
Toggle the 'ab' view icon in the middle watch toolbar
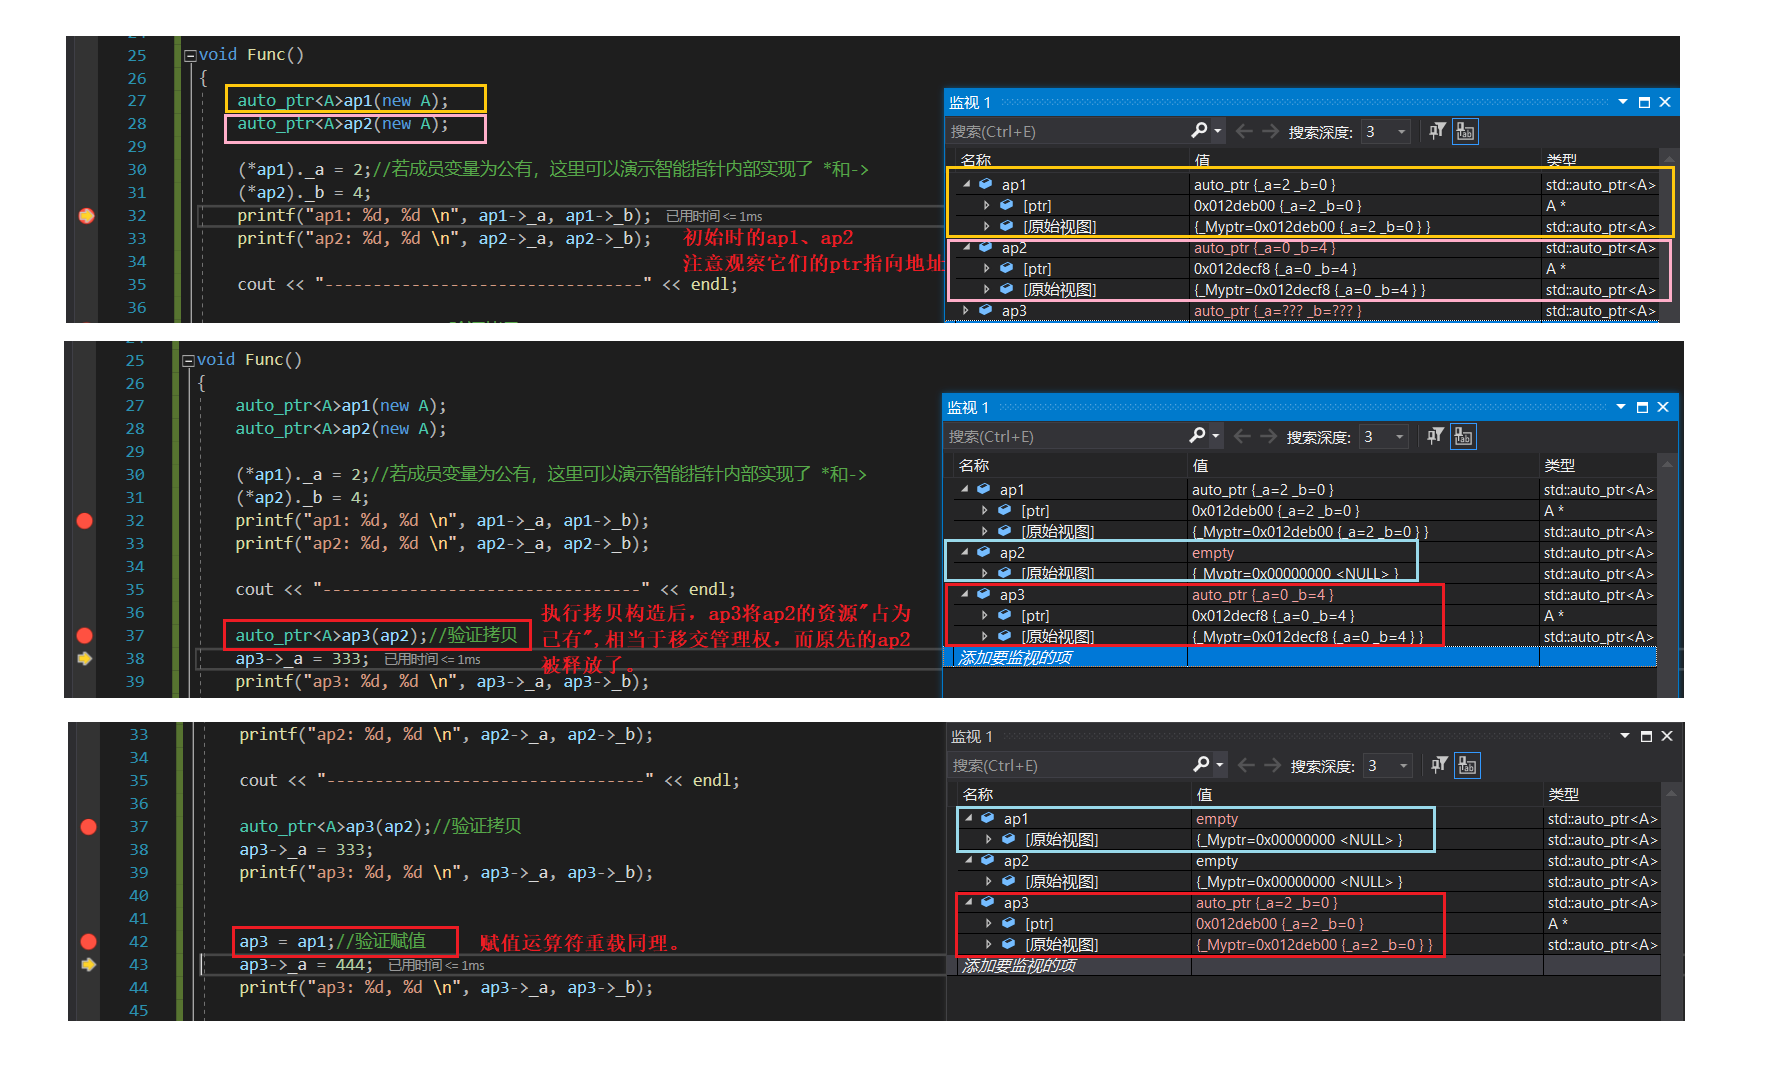click(x=1463, y=436)
